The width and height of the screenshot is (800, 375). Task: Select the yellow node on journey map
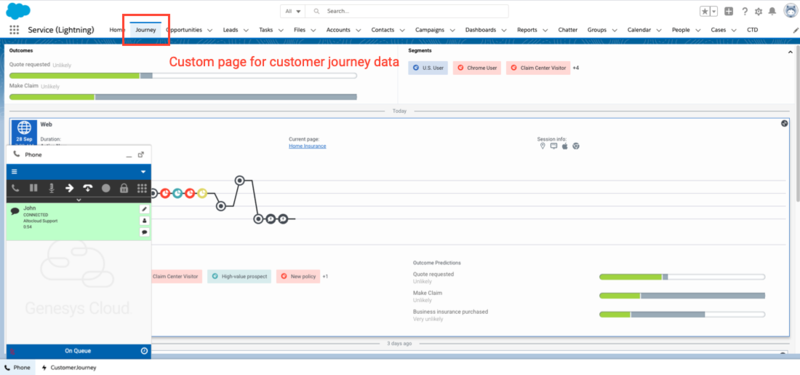(202, 193)
